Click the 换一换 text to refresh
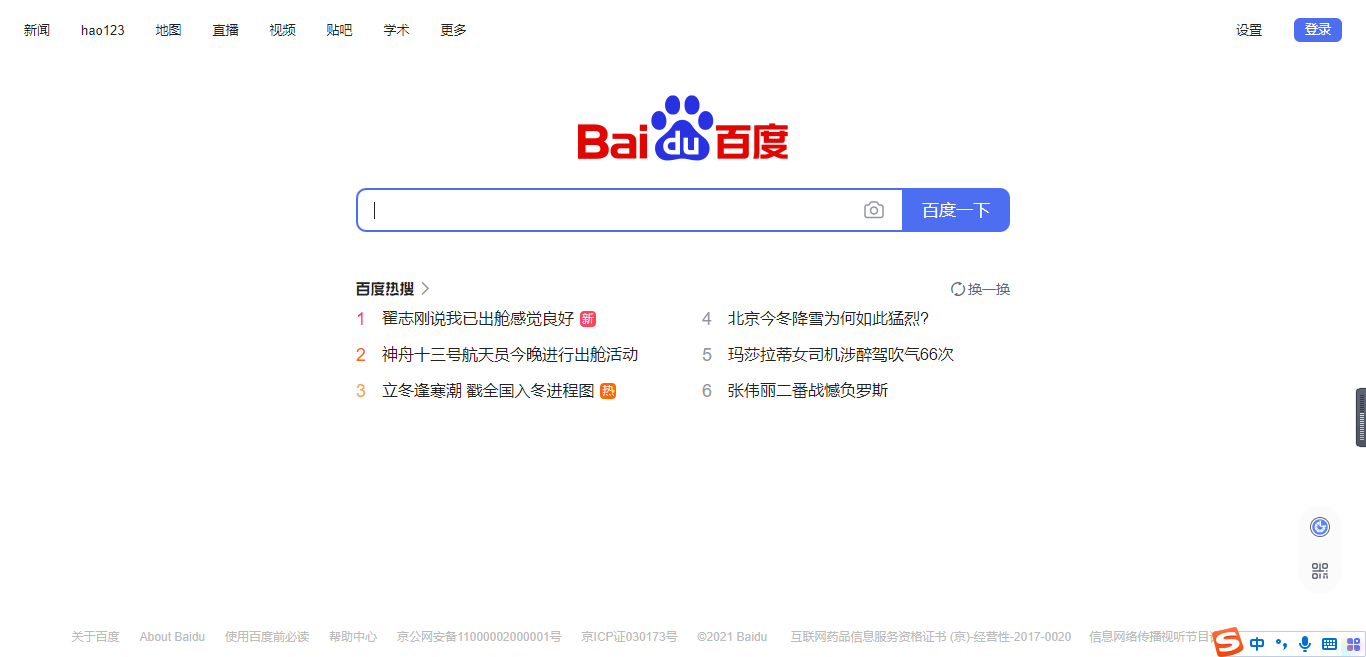This screenshot has height=657, width=1366. [989, 289]
